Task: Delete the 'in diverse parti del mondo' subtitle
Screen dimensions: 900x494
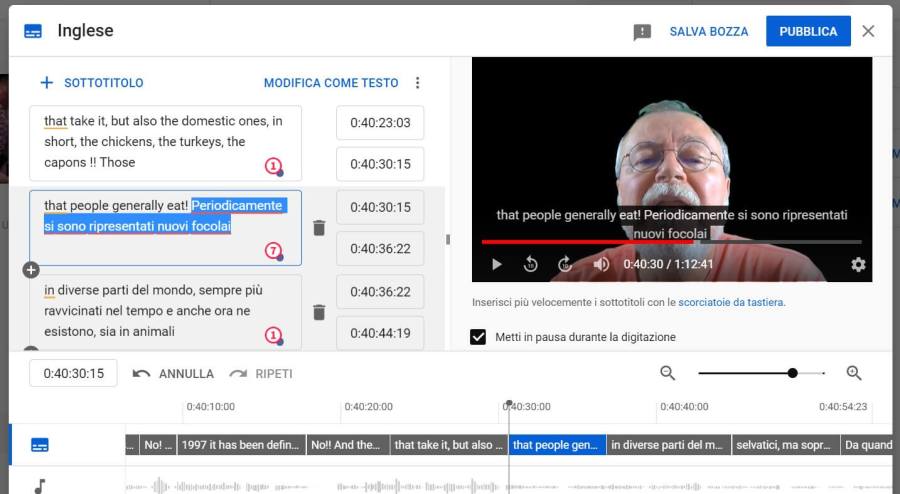Action: point(319,312)
